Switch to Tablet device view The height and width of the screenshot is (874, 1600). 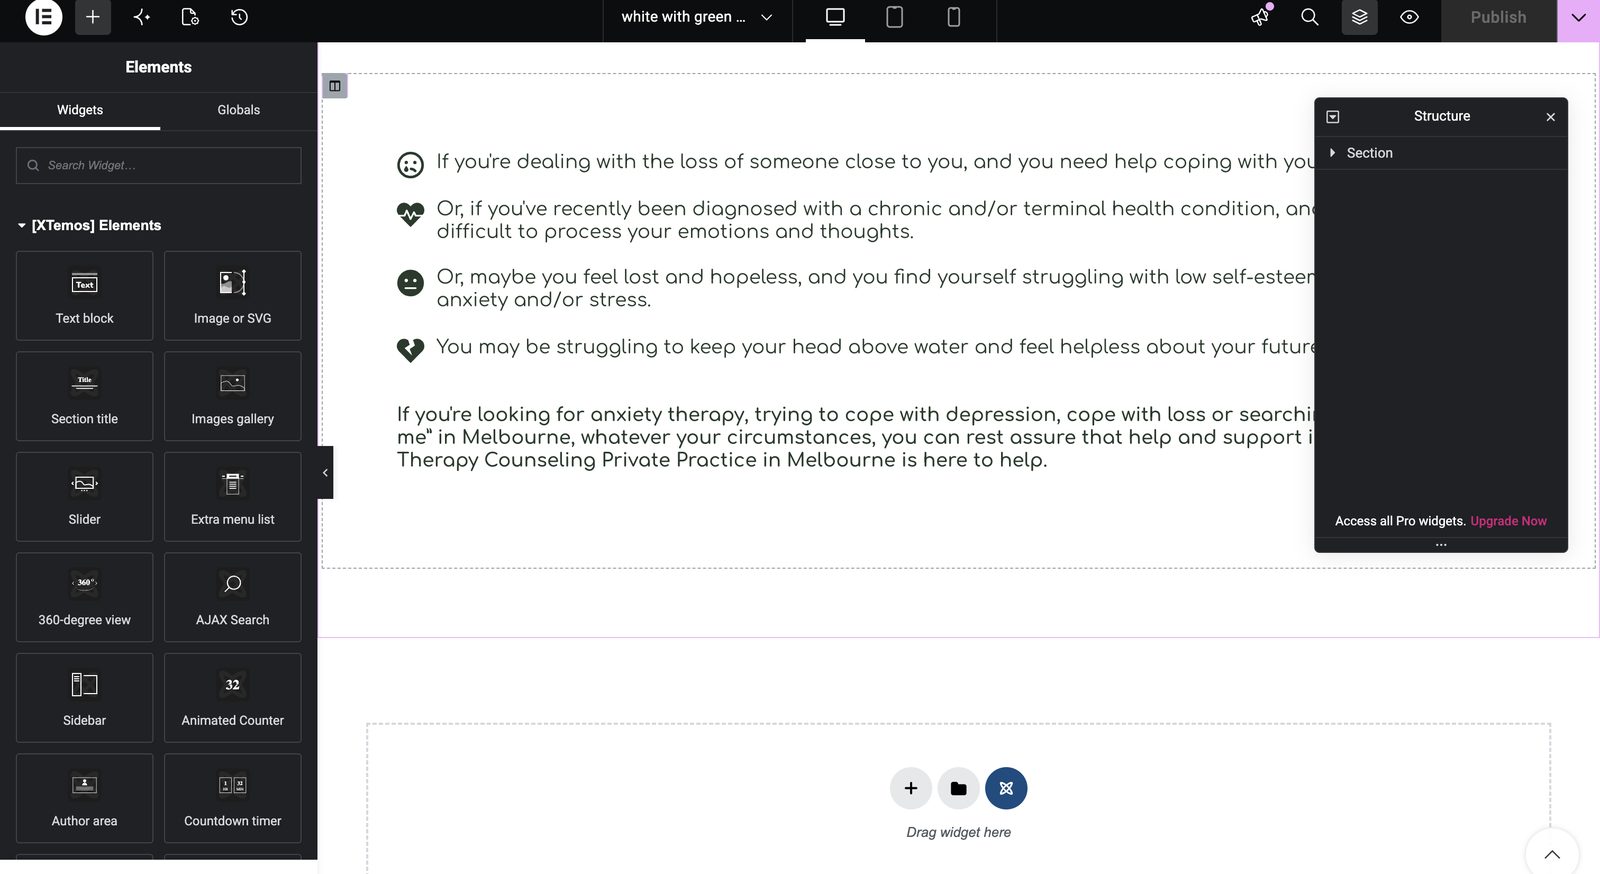[x=894, y=17]
